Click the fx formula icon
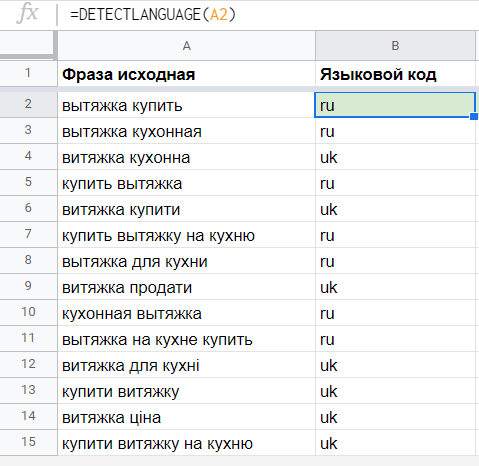Viewport: 479px width, 466px height. (x=27, y=14)
